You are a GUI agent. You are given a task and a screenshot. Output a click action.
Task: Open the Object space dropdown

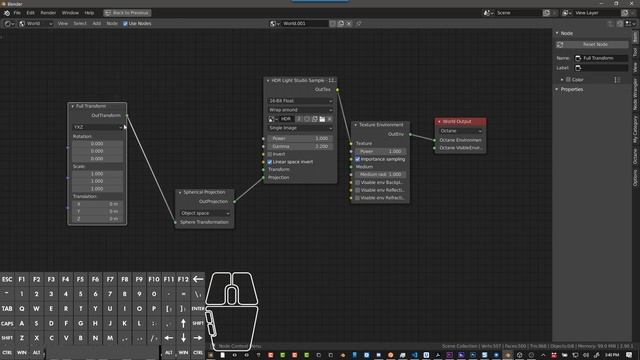pos(204,213)
